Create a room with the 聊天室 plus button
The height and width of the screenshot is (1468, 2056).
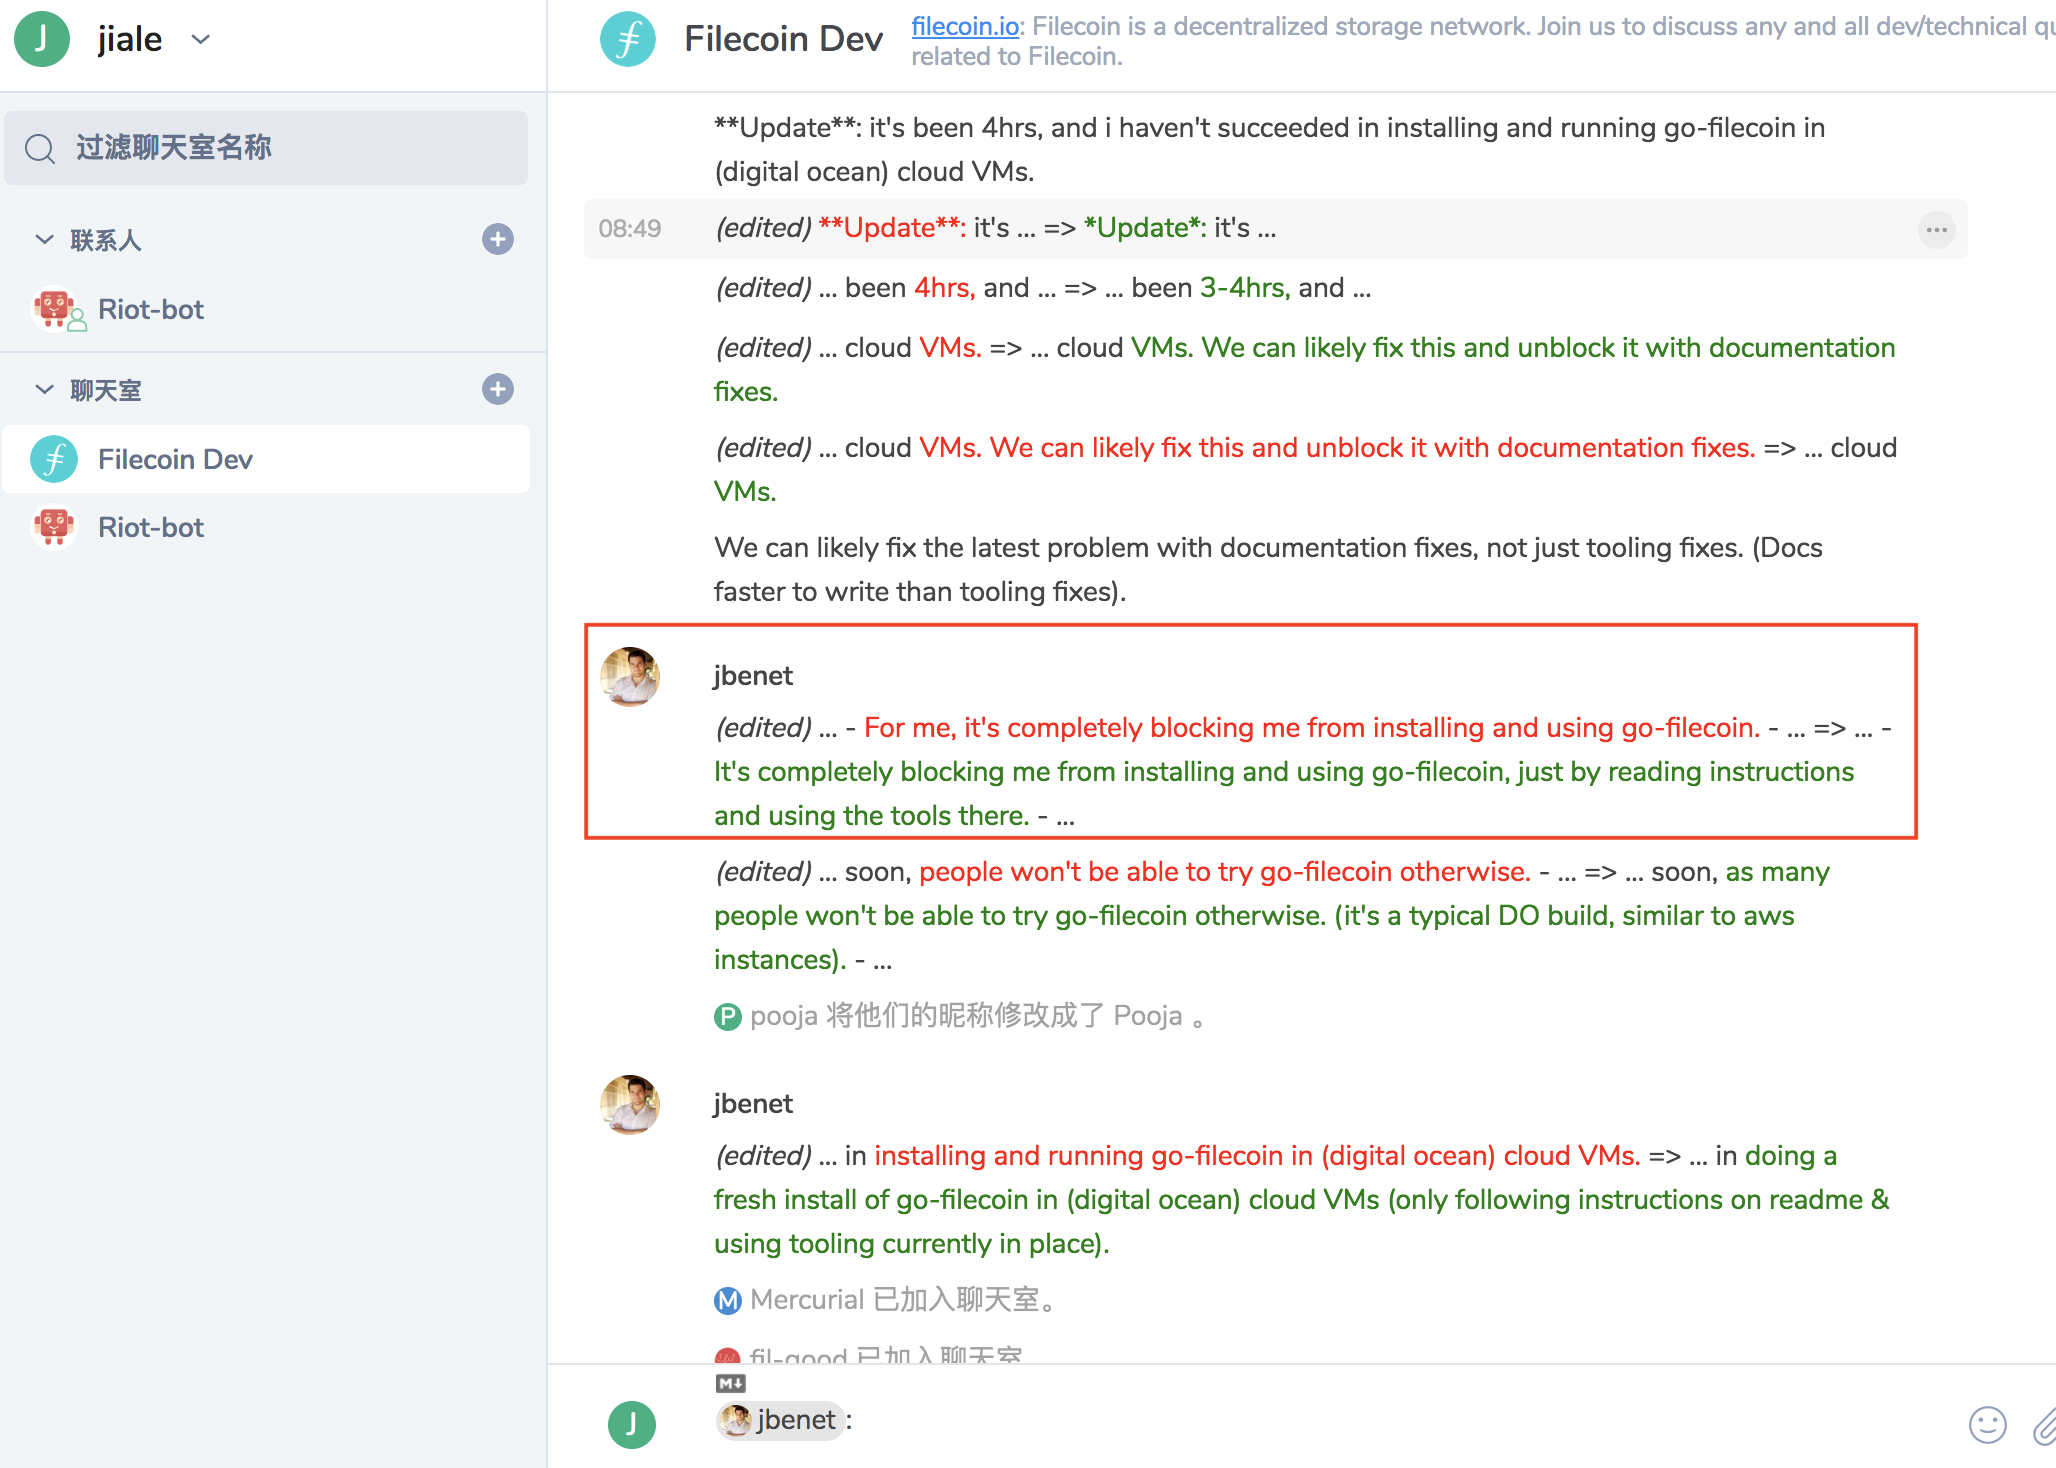pyautogui.click(x=498, y=389)
